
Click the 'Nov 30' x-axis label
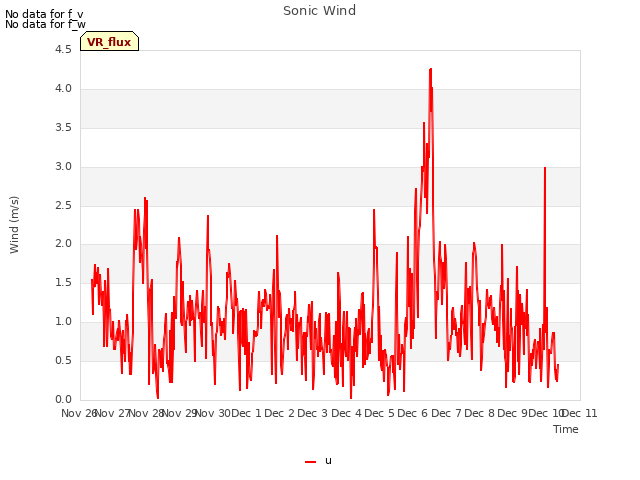tap(213, 413)
